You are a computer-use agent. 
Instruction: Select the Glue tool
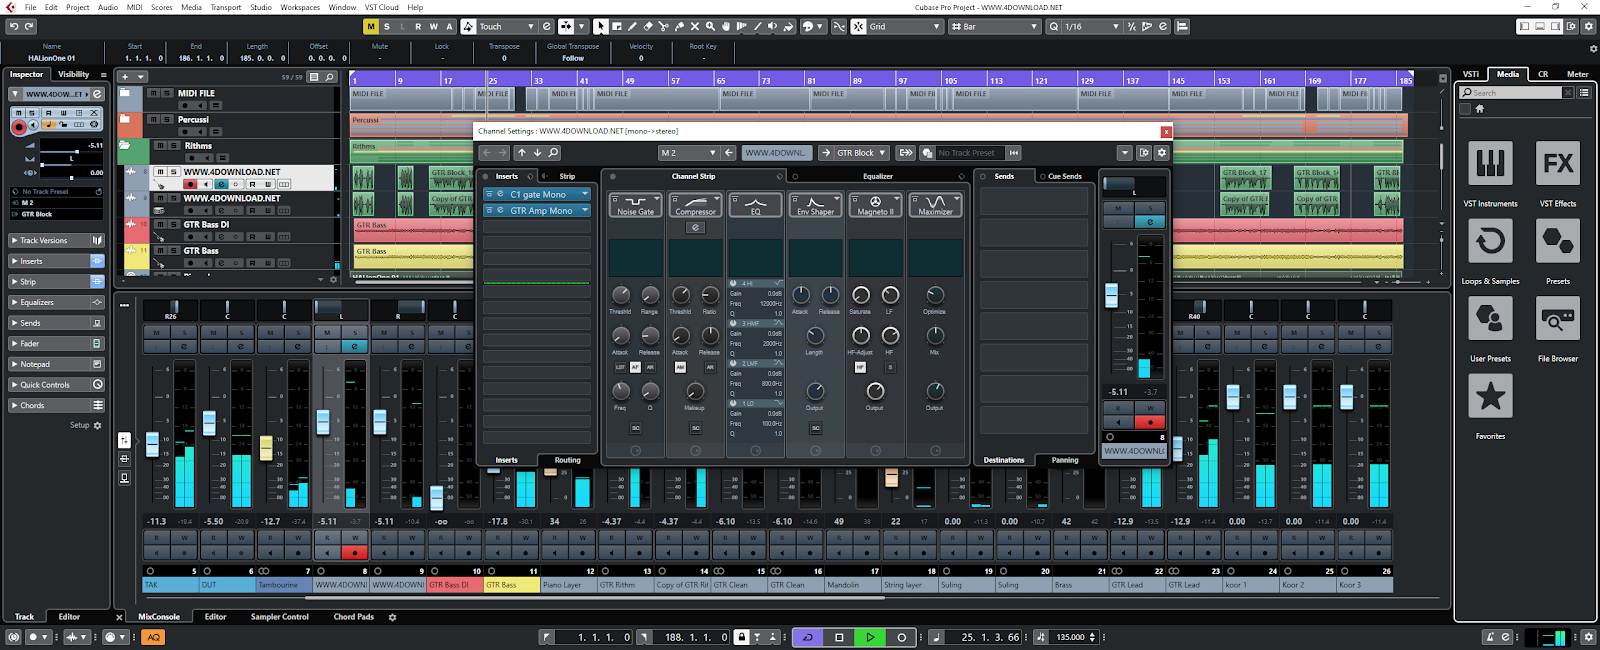[679, 27]
